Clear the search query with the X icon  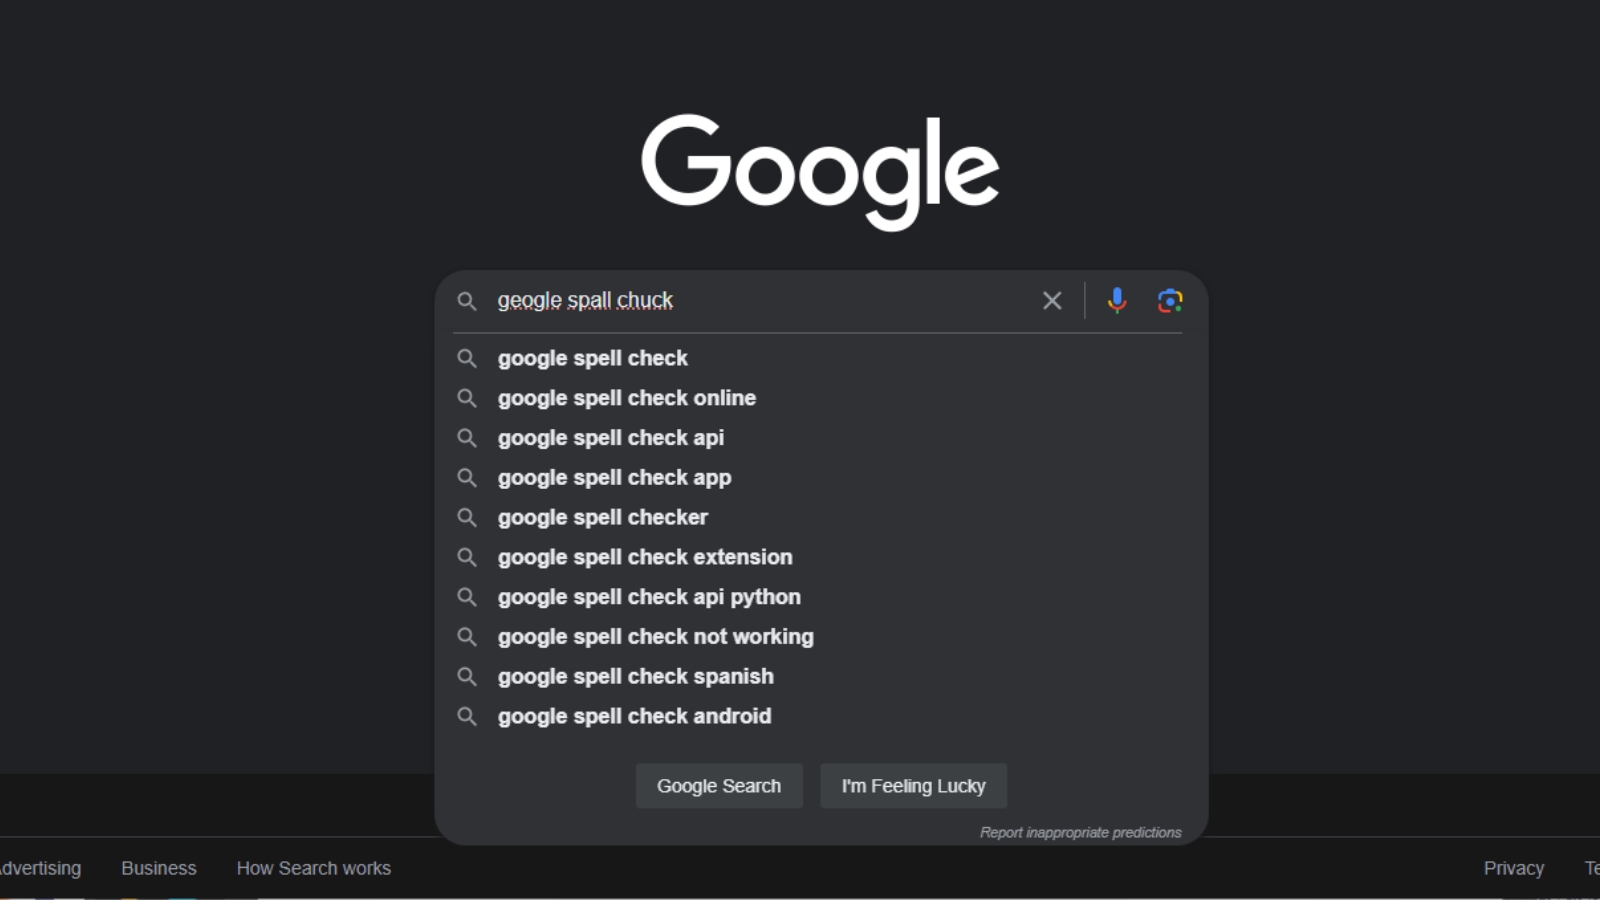tap(1051, 300)
